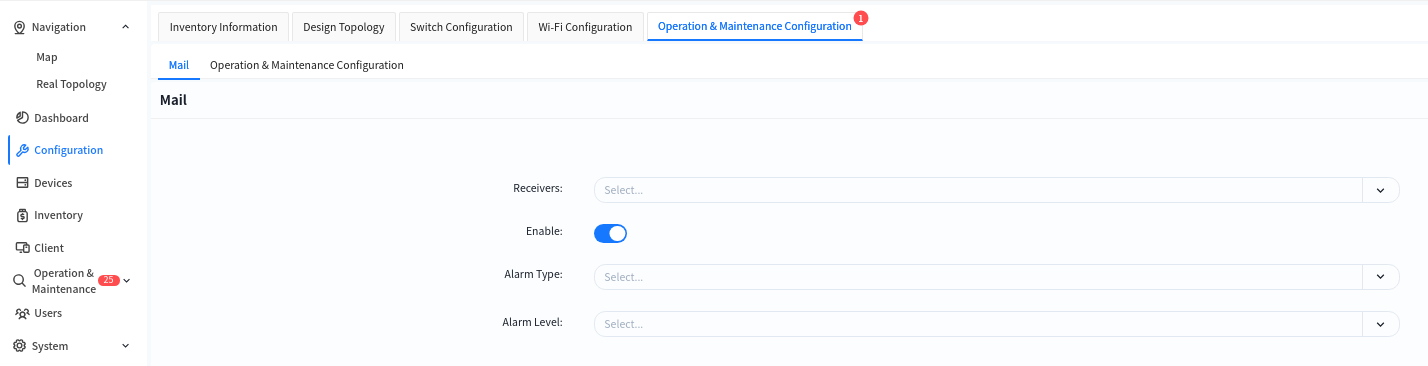This screenshot has height=366, width=1428.
Task: Expand the Operation & Maintenance sidebar chevron
Action: (127, 281)
